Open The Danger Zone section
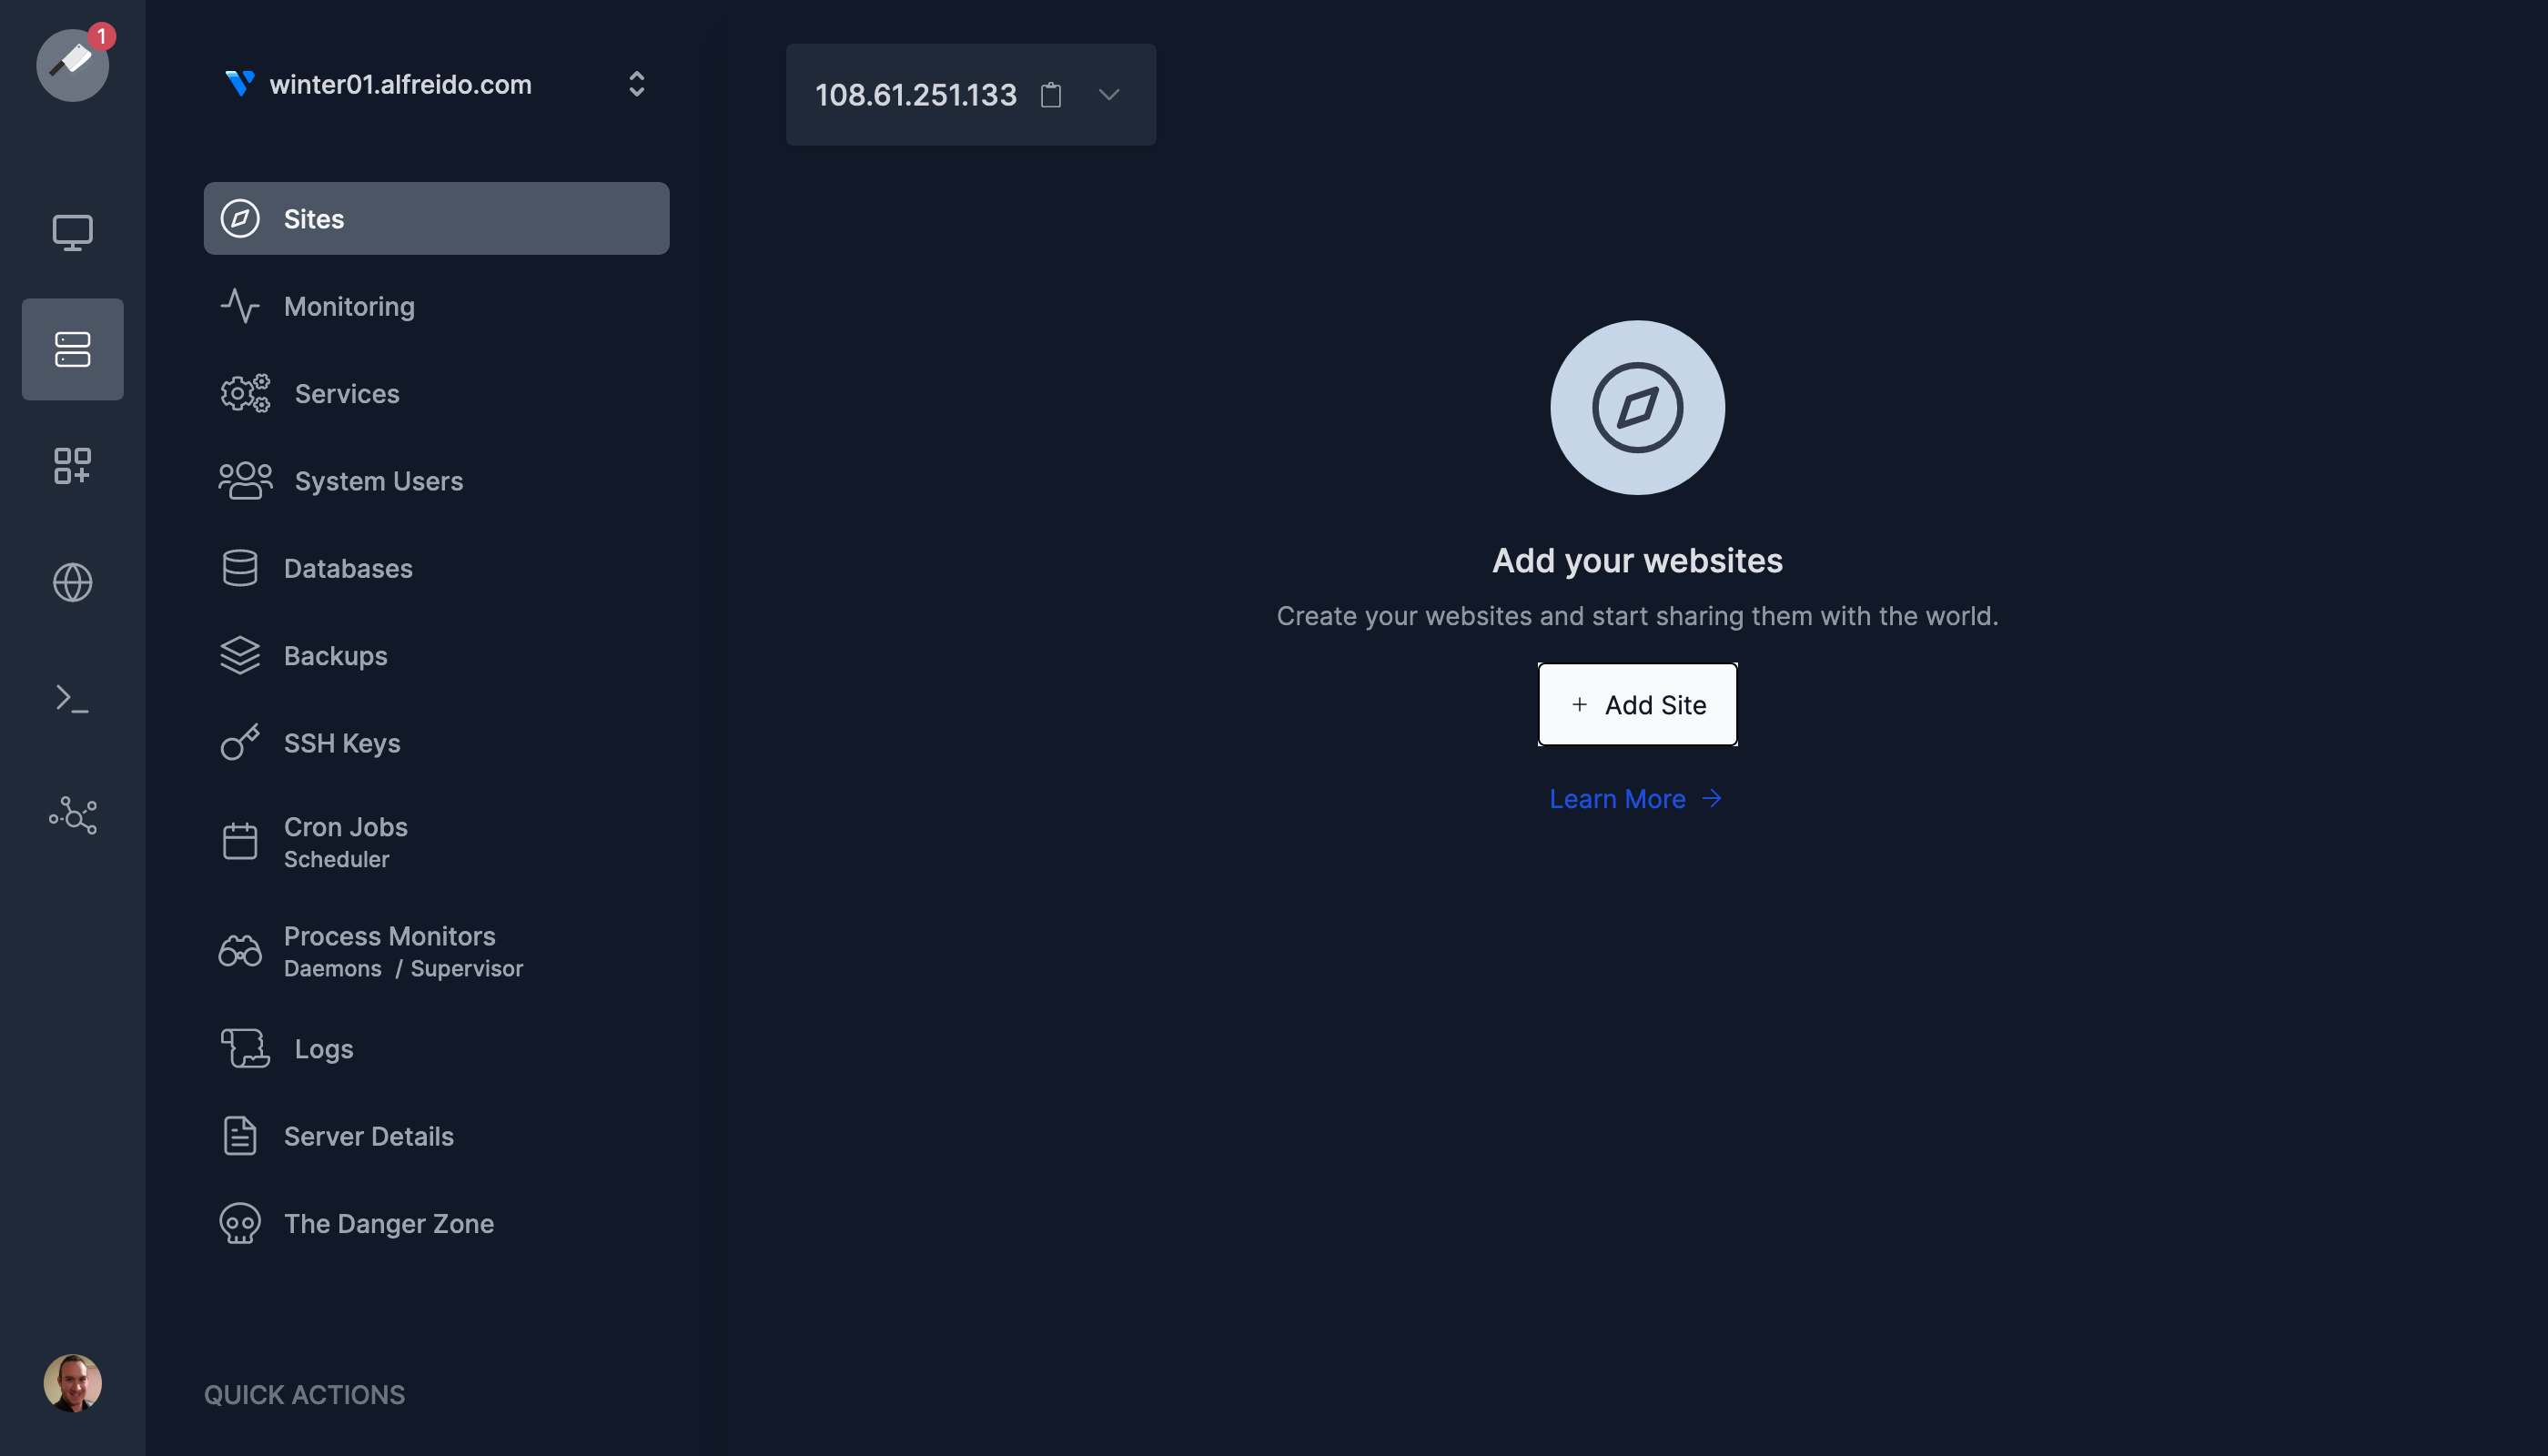The image size is (2548, 1456). [388, 1223]
